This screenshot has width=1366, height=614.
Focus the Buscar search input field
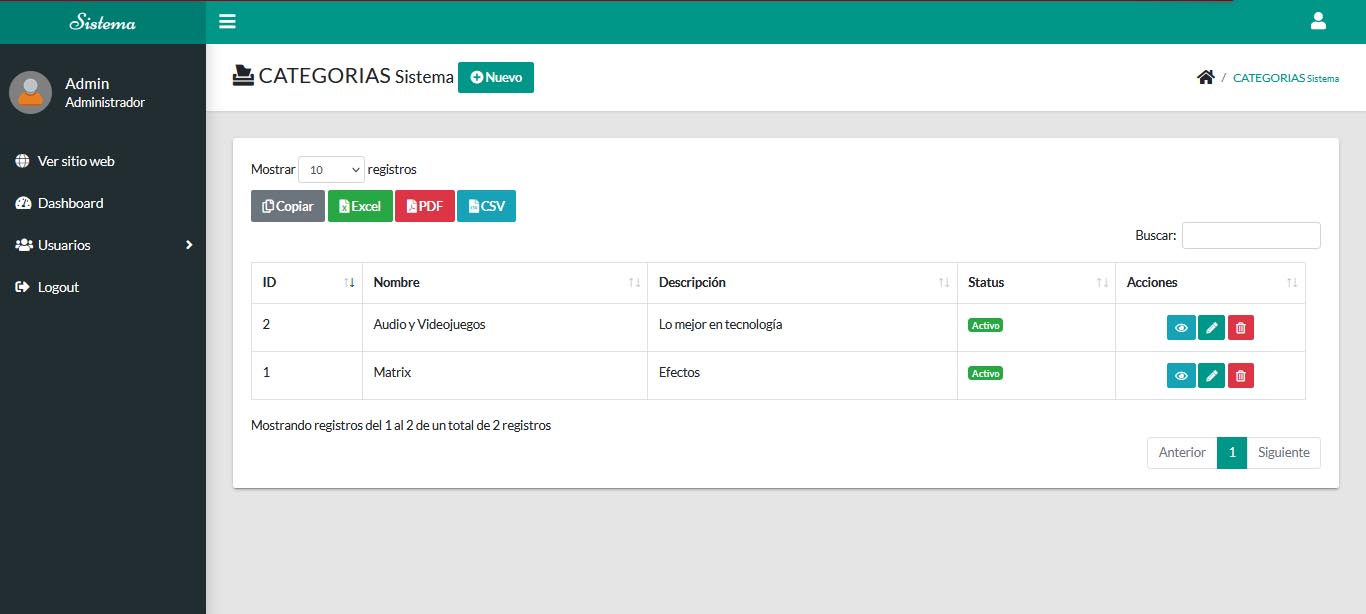(1250, 235)
